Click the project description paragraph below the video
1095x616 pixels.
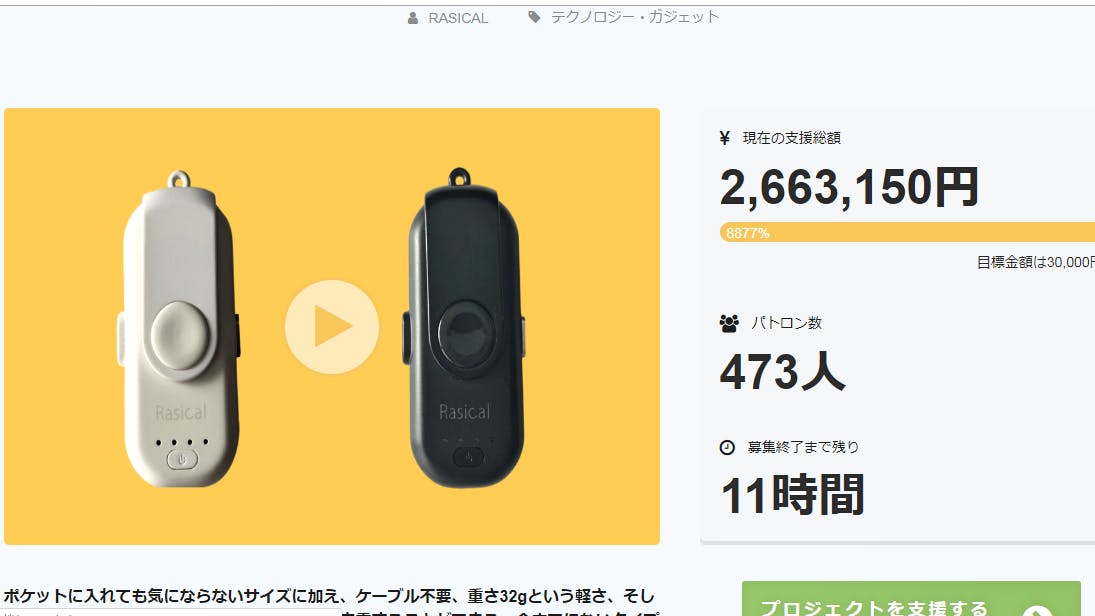coord(330,601)
